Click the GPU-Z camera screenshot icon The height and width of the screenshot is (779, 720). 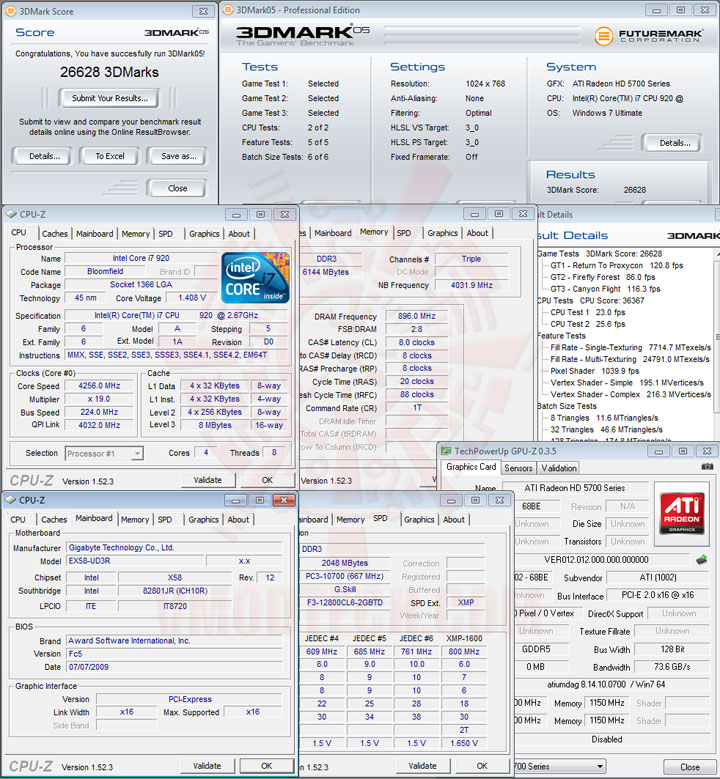point(707,467)
